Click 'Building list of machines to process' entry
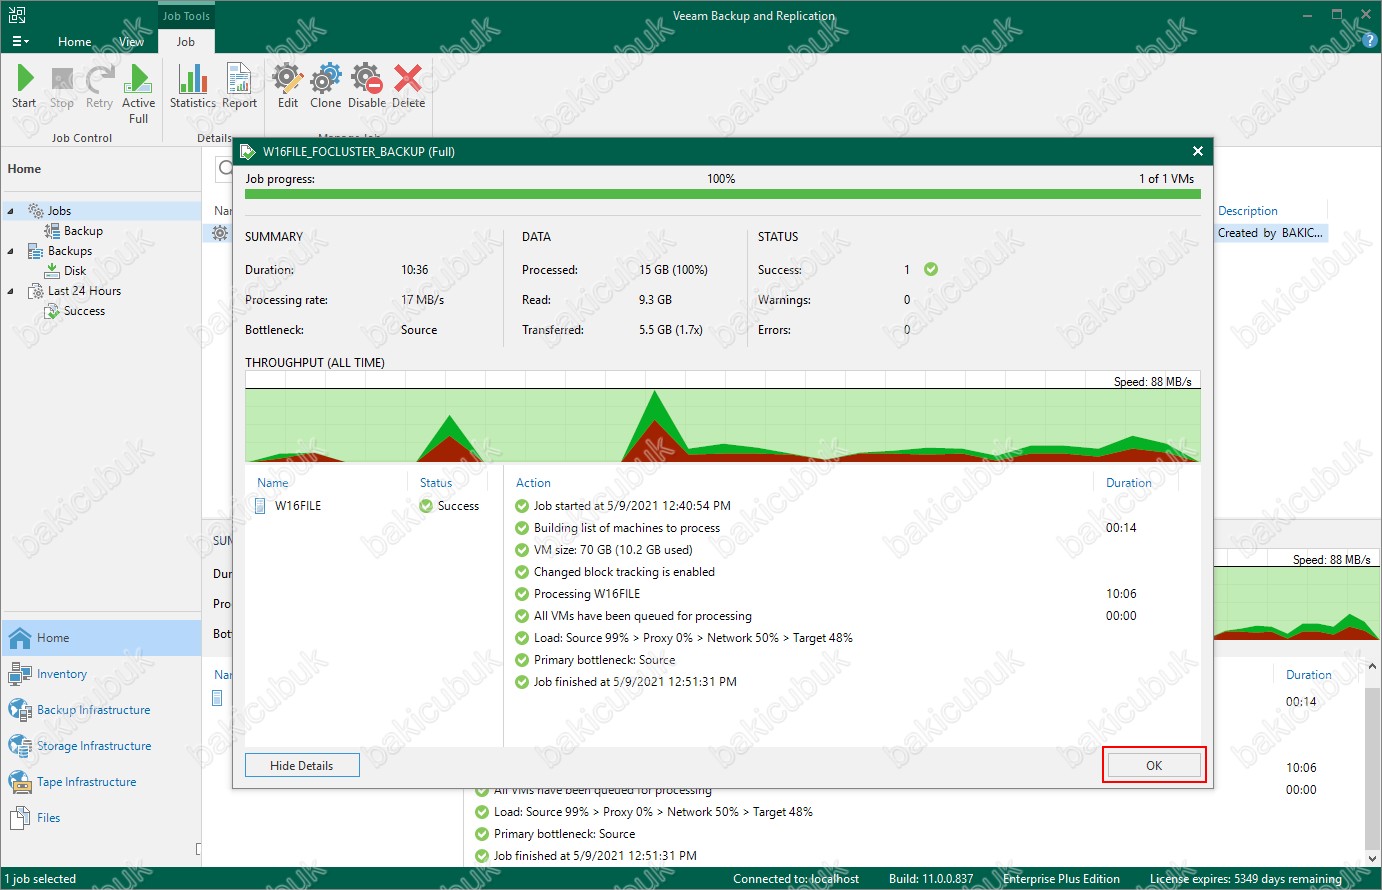Image resolution: width=1382 pixels, height=890 pixels. [x=627, y=528]
